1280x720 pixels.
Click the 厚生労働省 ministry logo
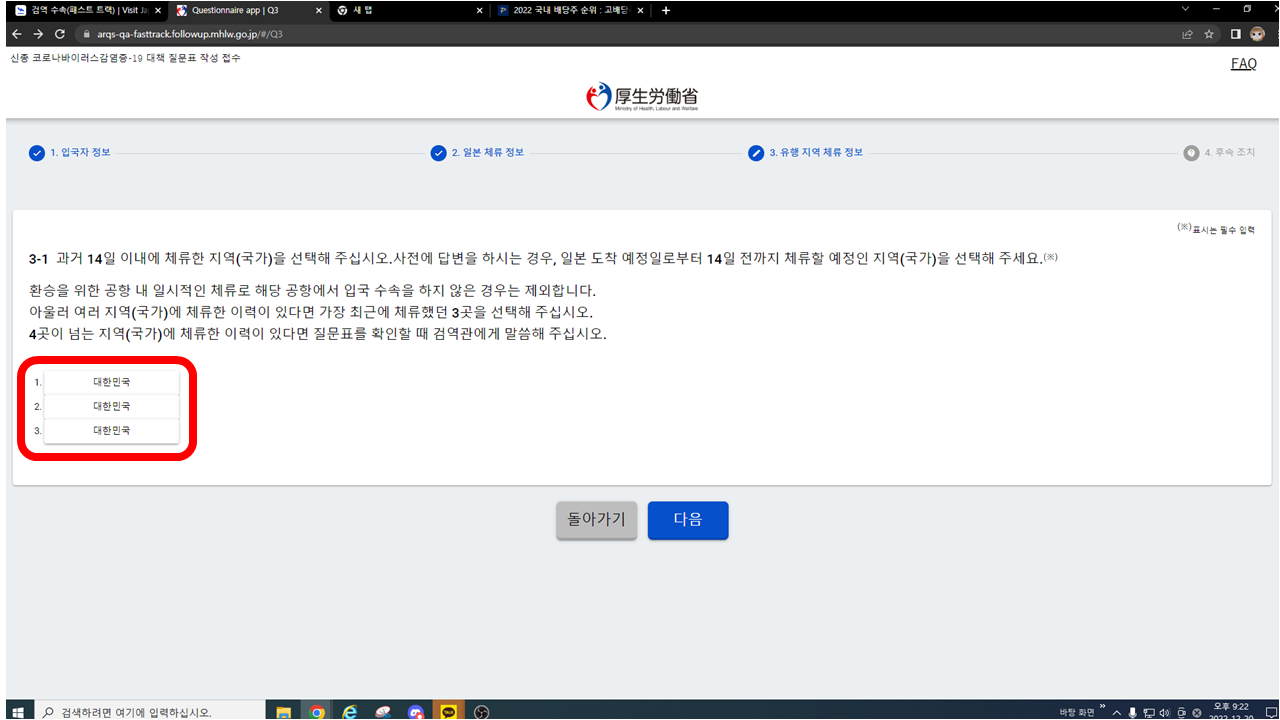click(642, 97)
